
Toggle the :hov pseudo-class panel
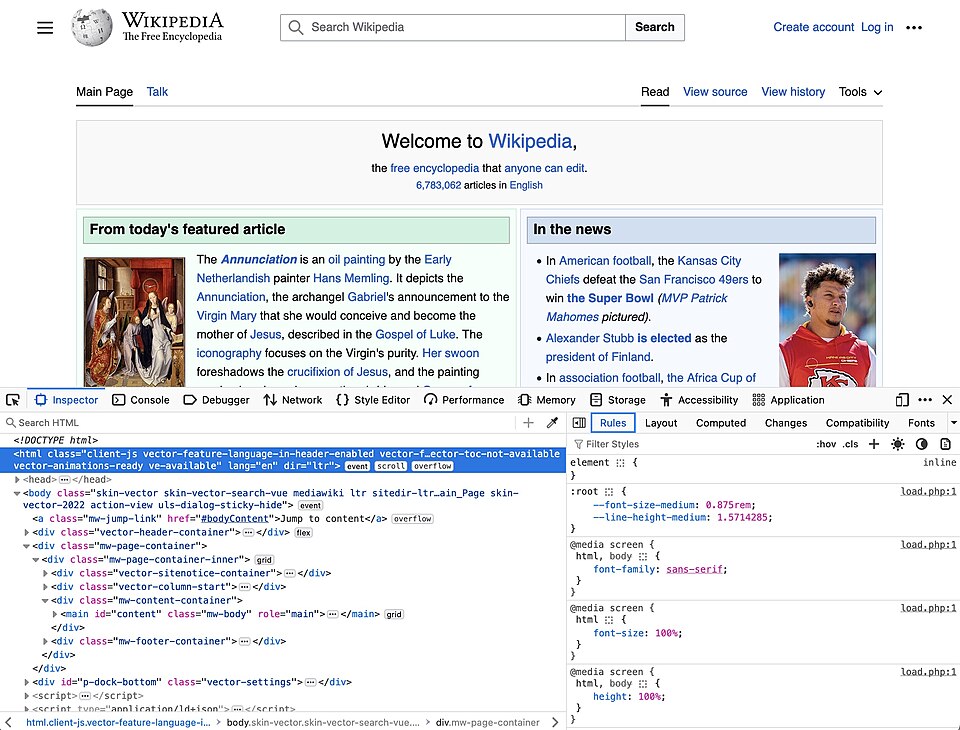click(826, 444)
